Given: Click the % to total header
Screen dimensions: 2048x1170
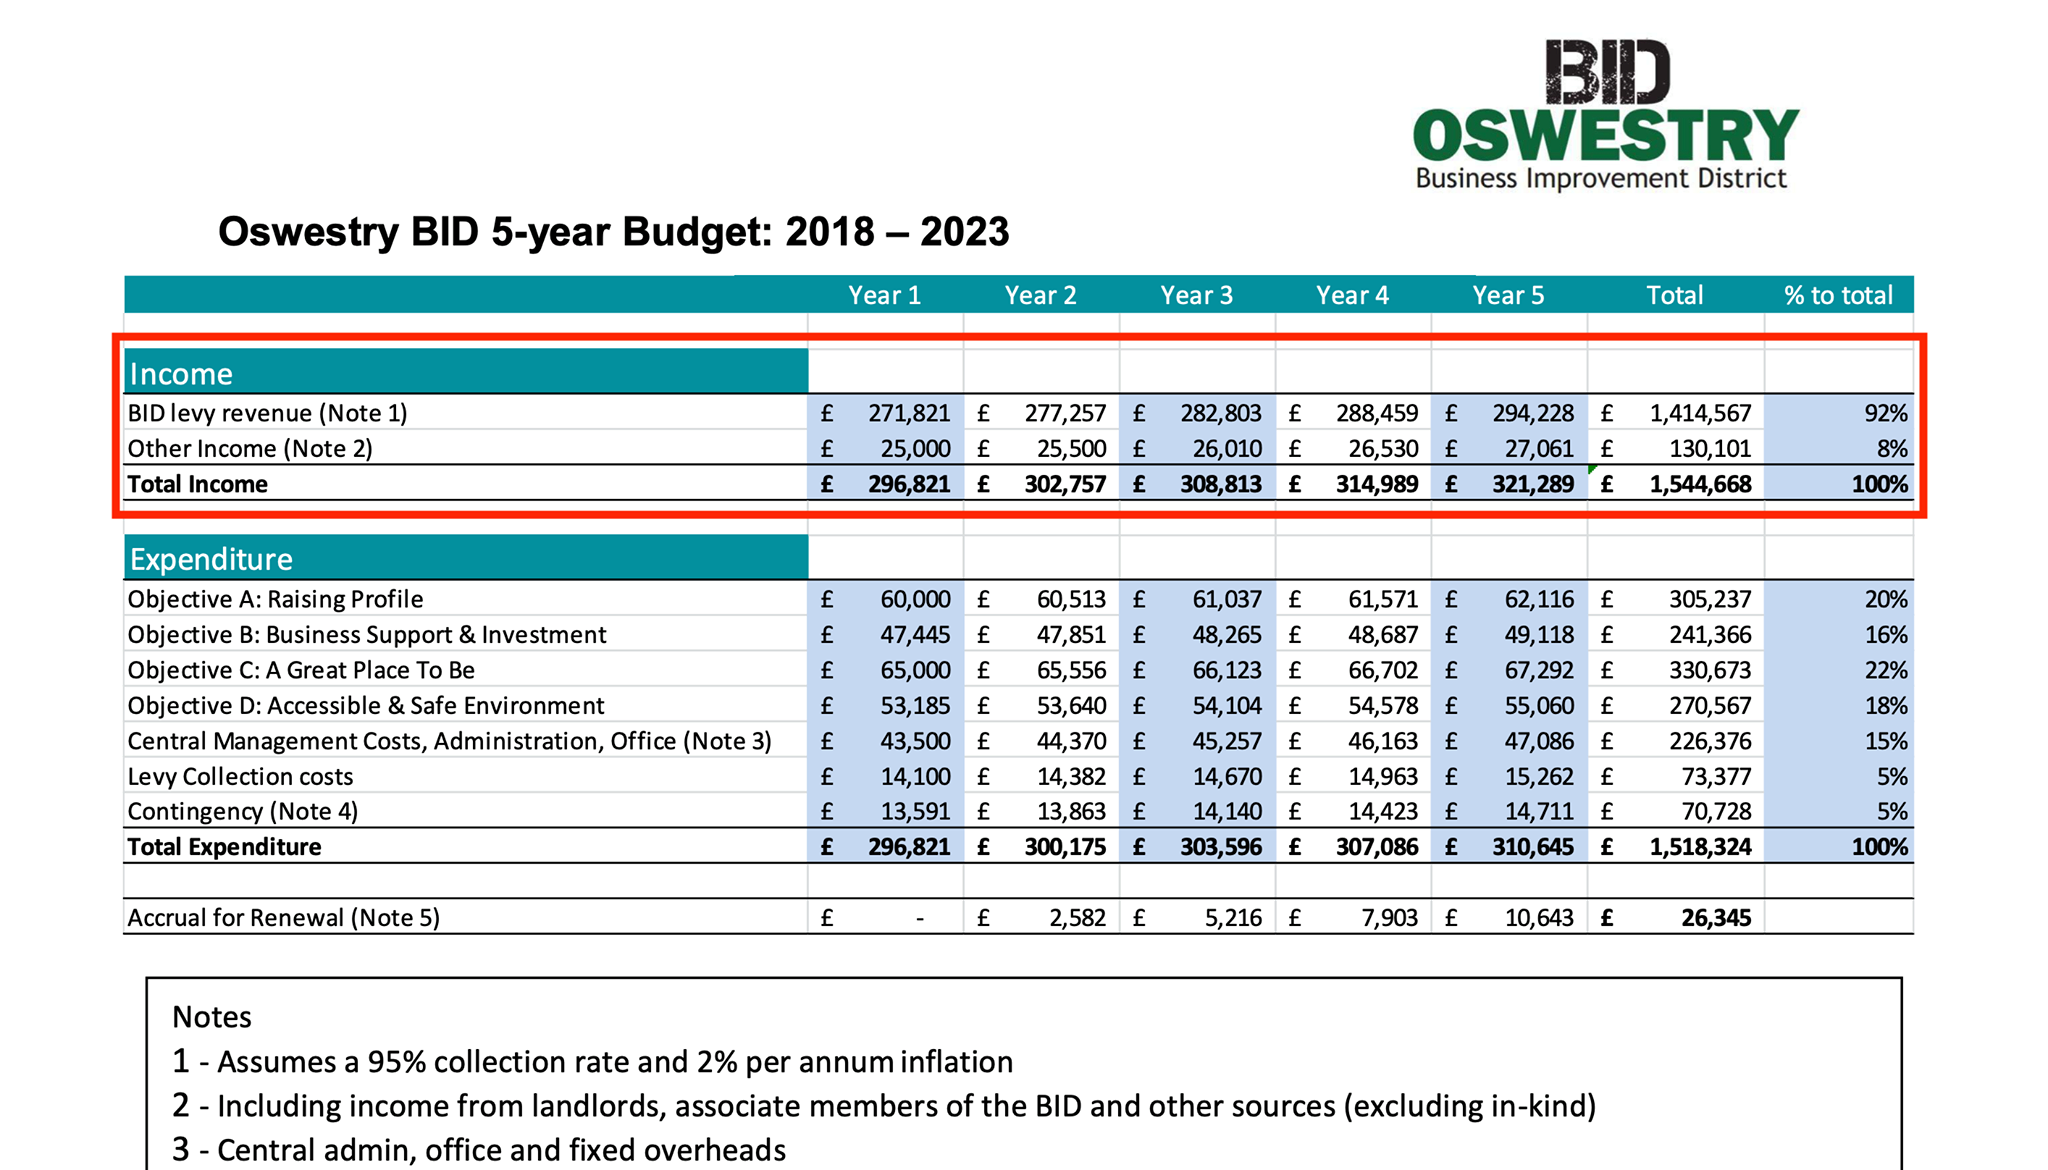Looking at the screenshot, I should (x=1838, y=295).
